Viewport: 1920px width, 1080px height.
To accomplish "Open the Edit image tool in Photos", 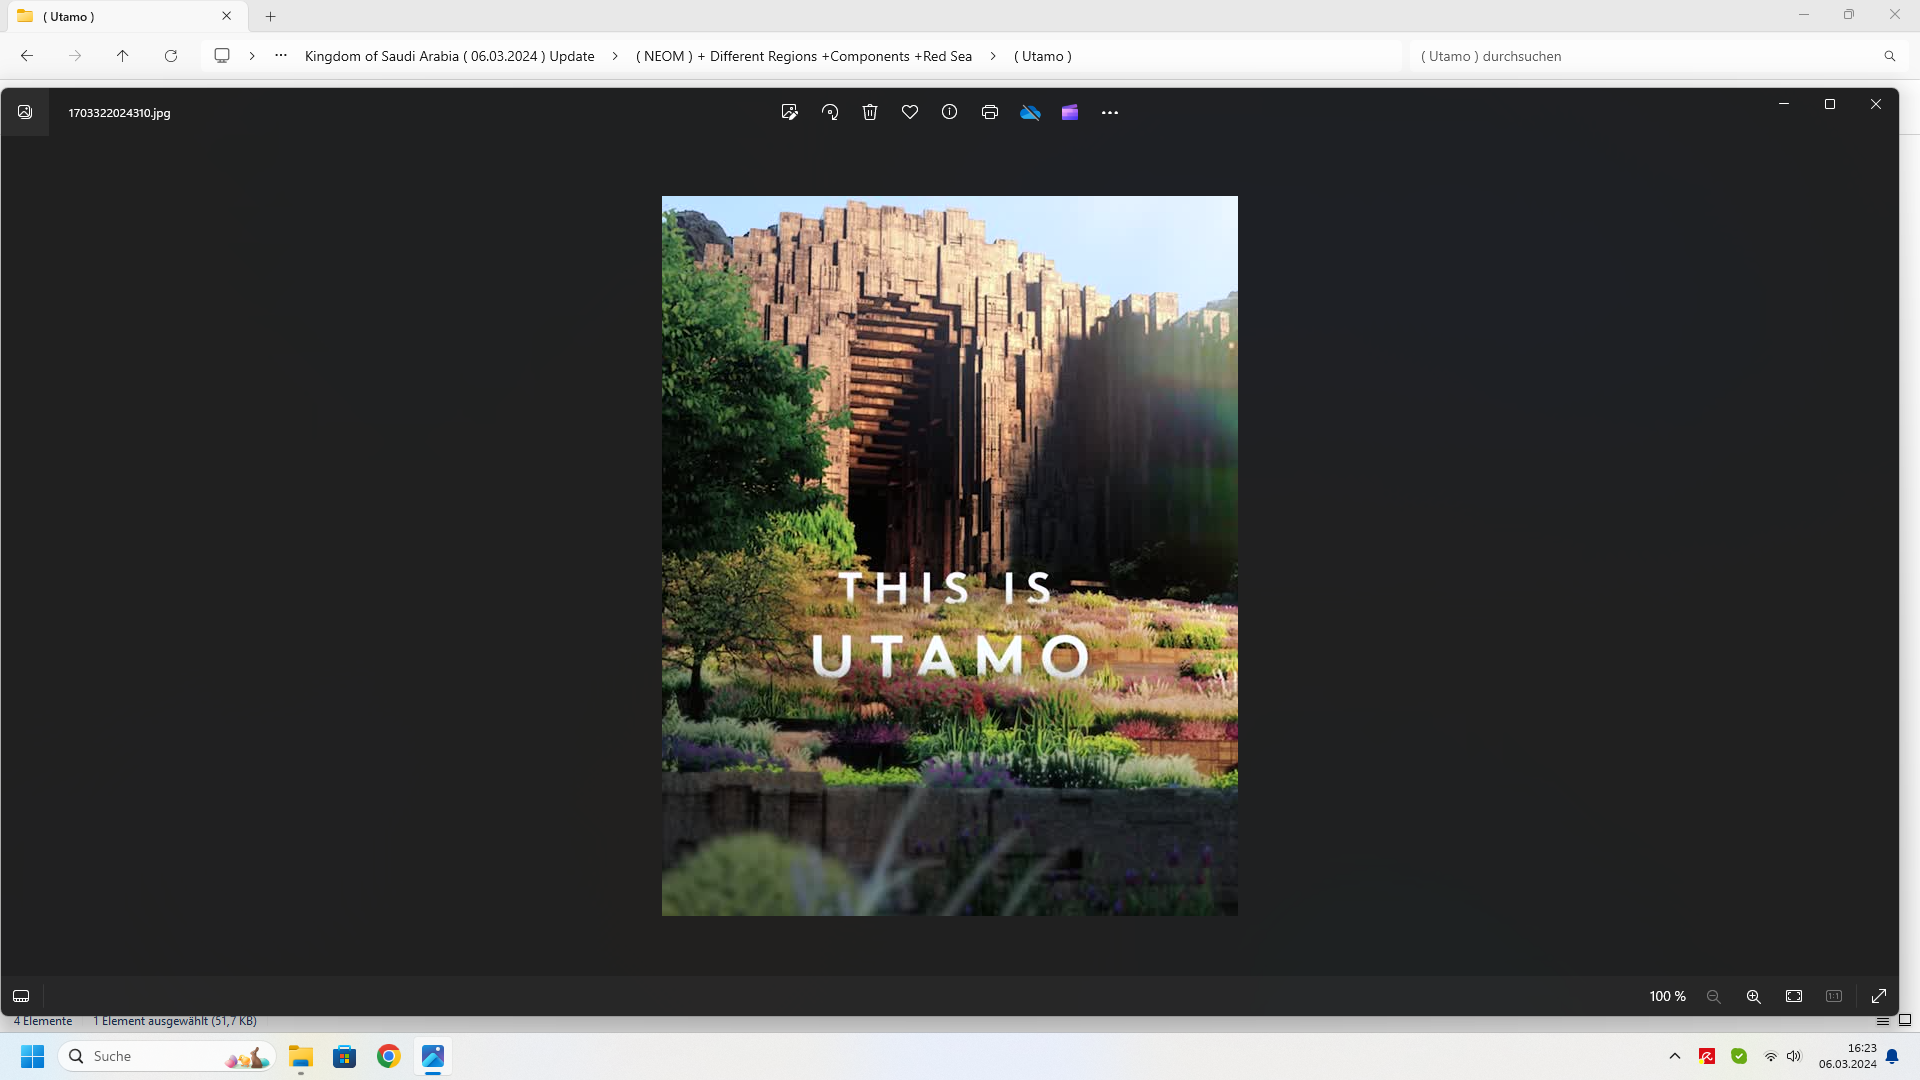I will 789,112.
